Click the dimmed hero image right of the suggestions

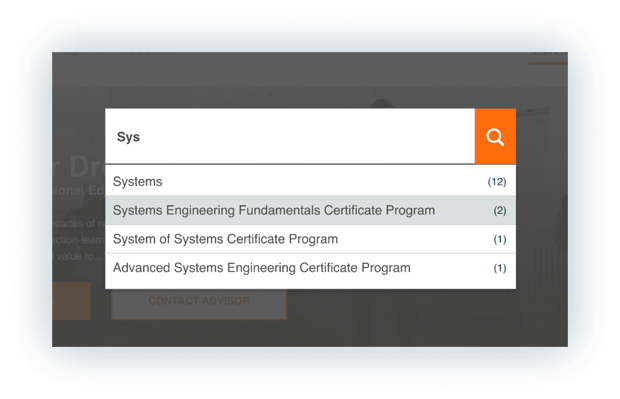click(x=542, y=217)
